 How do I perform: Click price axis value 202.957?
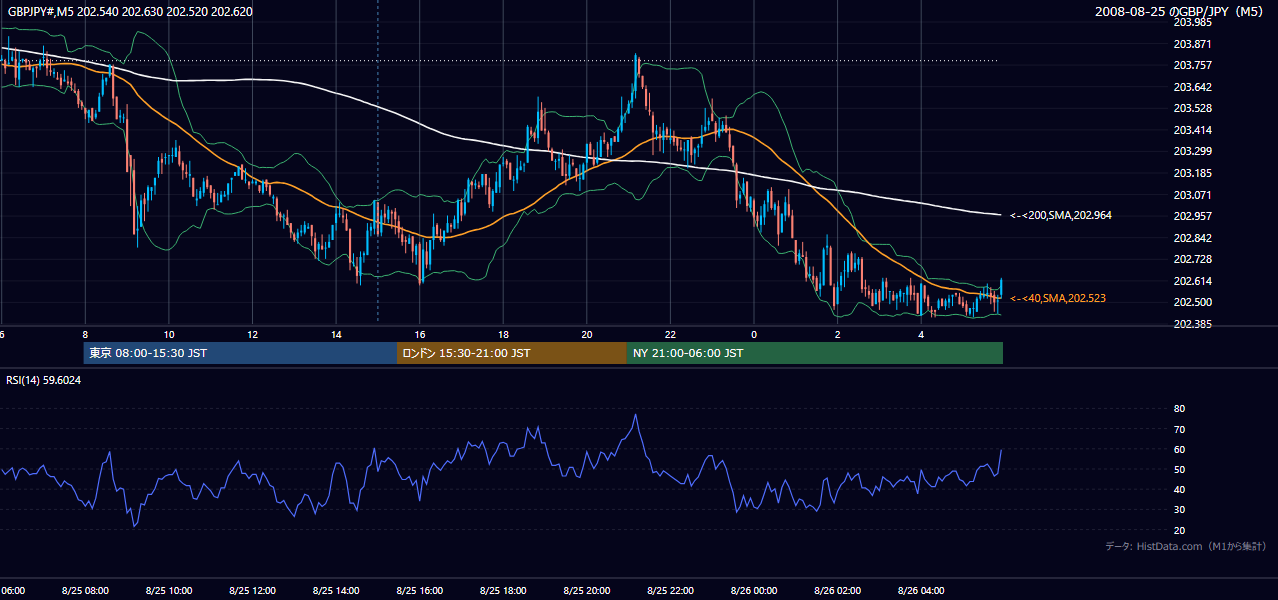point(1192,216)
